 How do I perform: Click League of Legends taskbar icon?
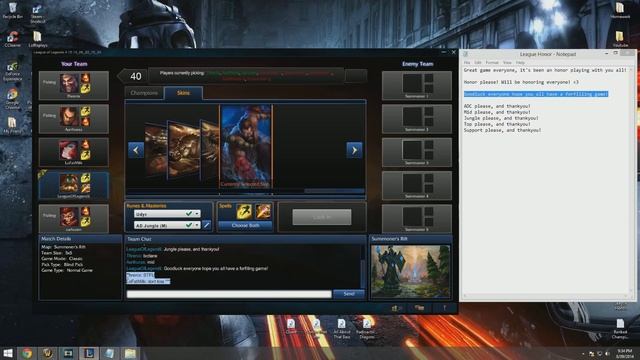tap(89, 353)
